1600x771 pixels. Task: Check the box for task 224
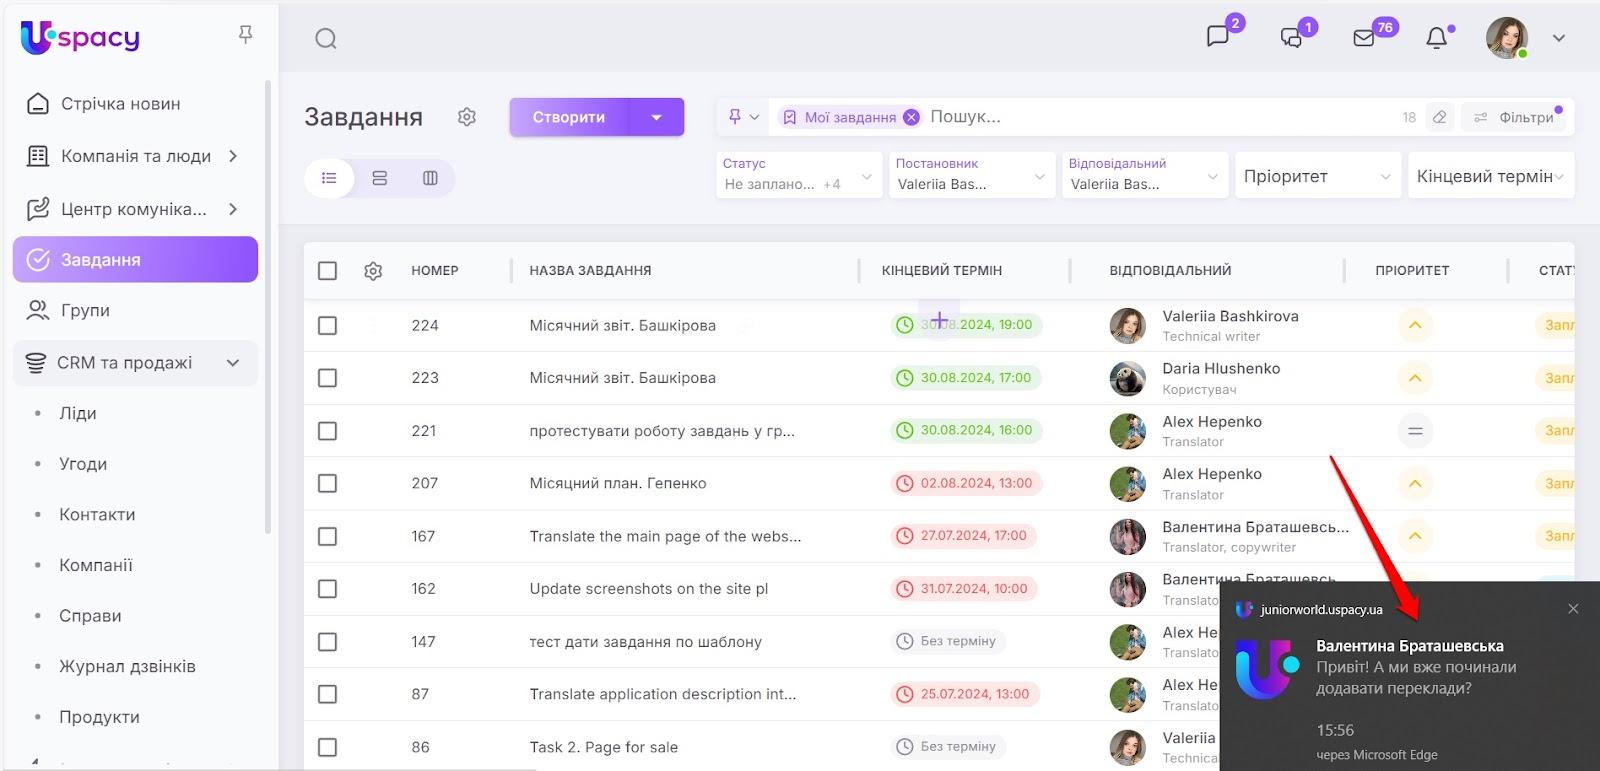327,326
